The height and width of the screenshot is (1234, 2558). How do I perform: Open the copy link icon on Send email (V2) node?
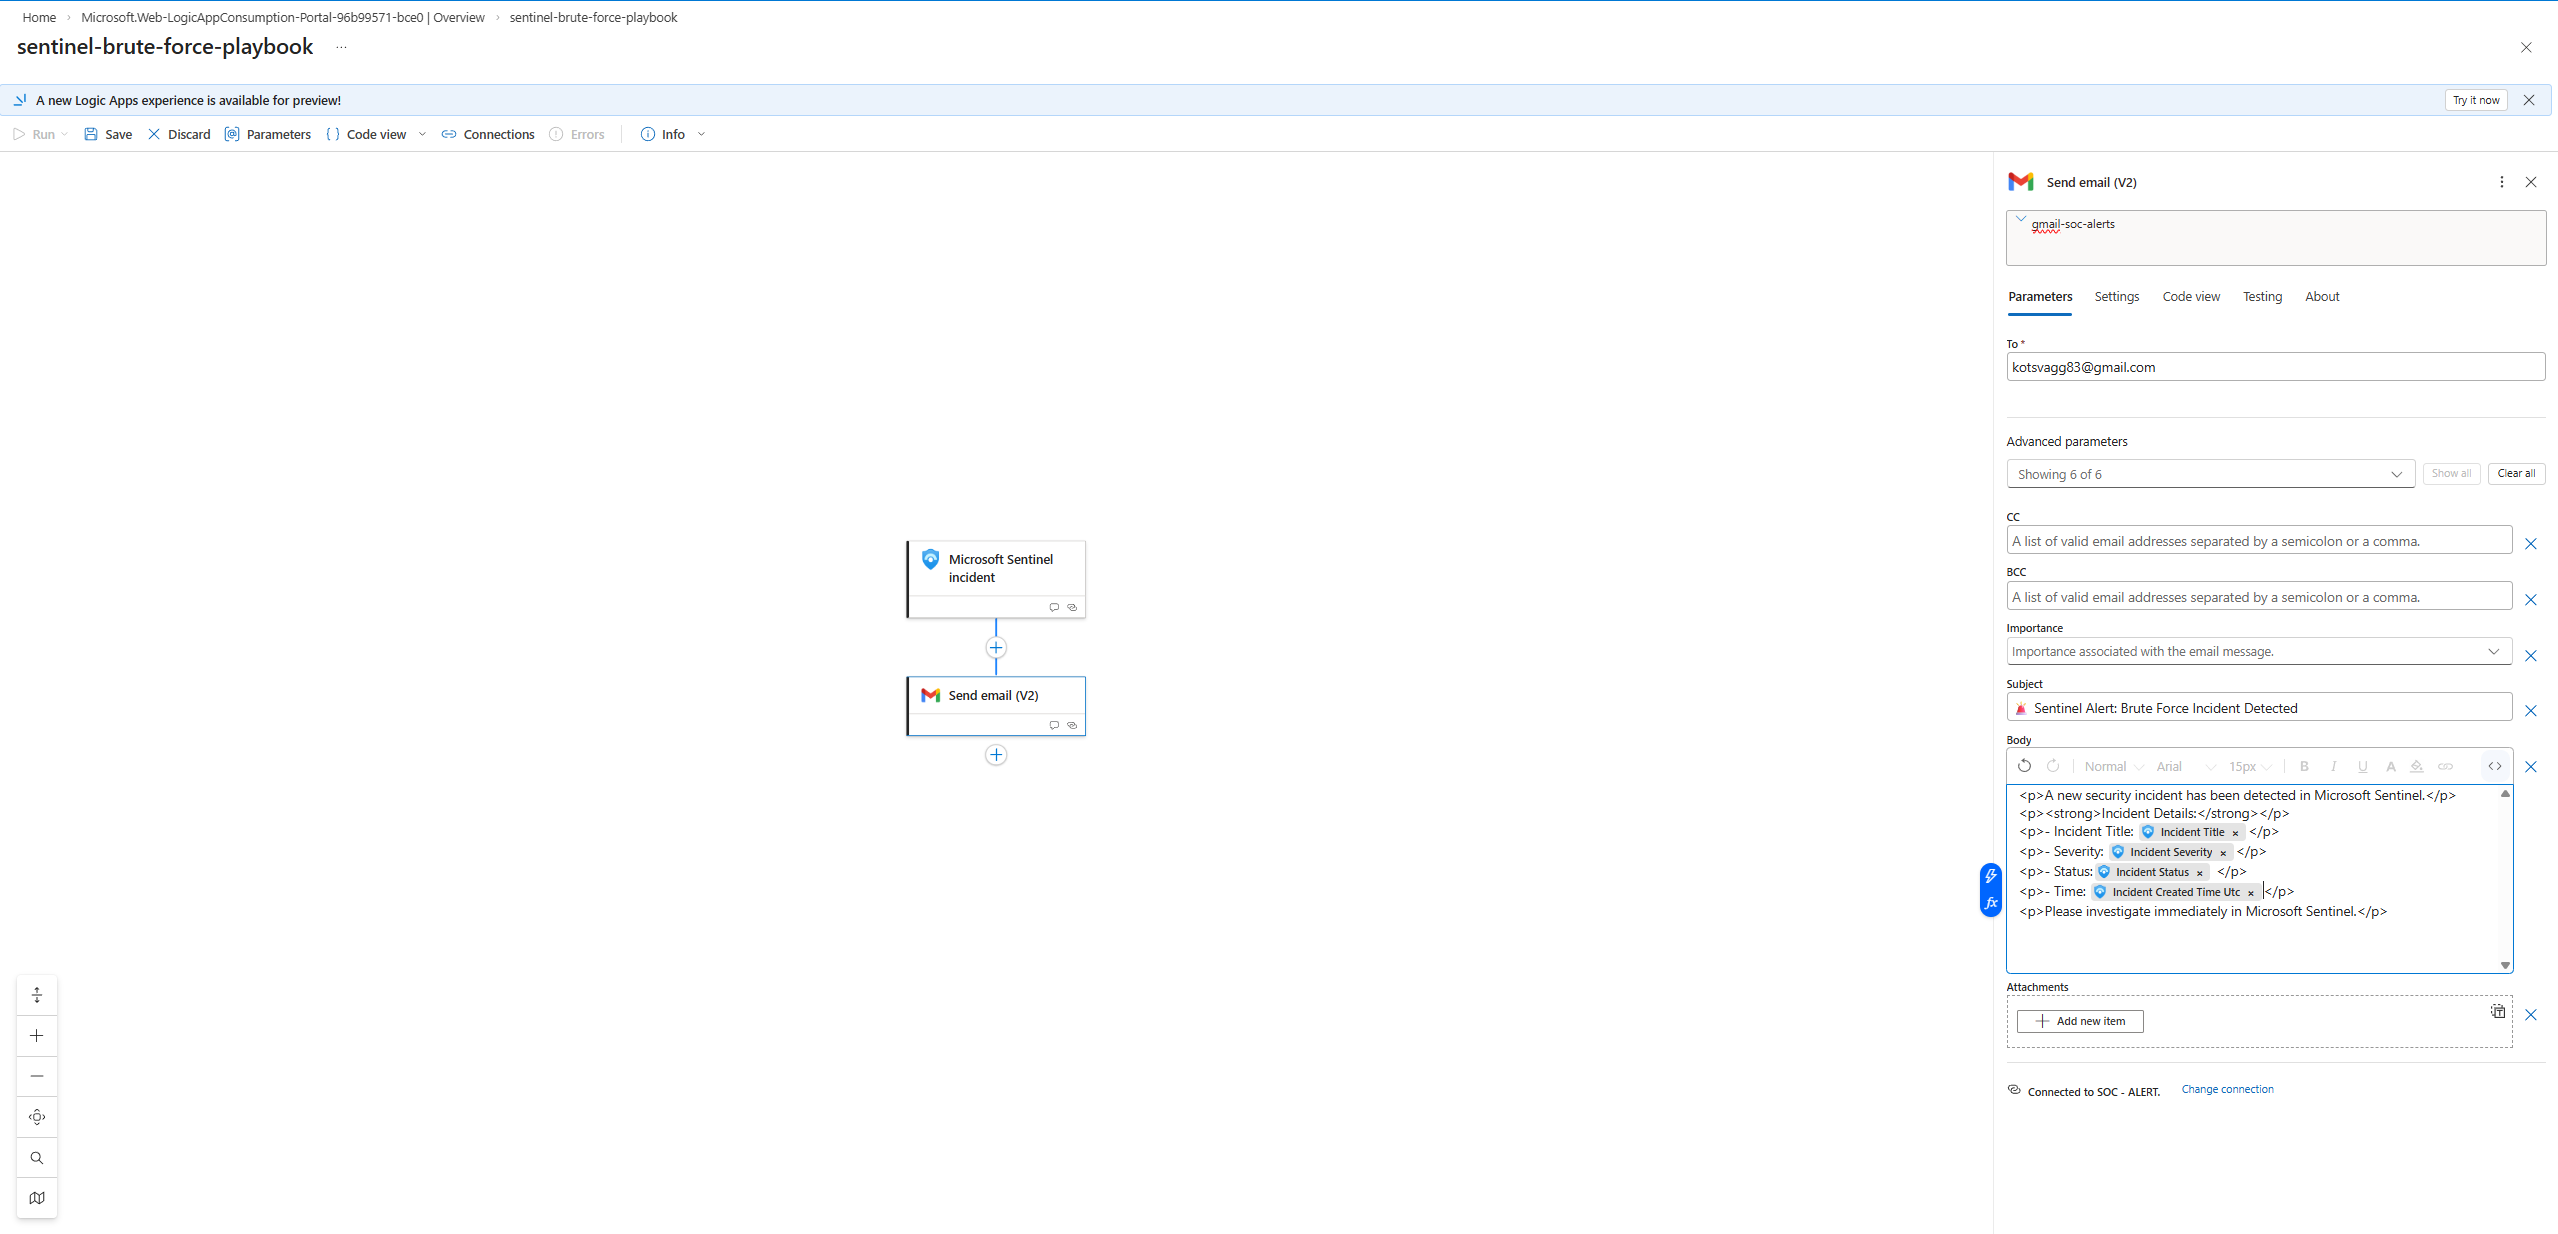(1073, 725)
